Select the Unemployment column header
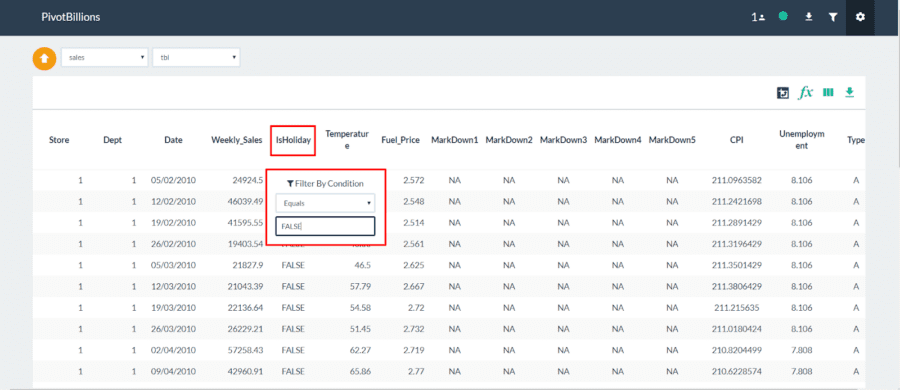 pyautogui.click(x=802, y=140)
